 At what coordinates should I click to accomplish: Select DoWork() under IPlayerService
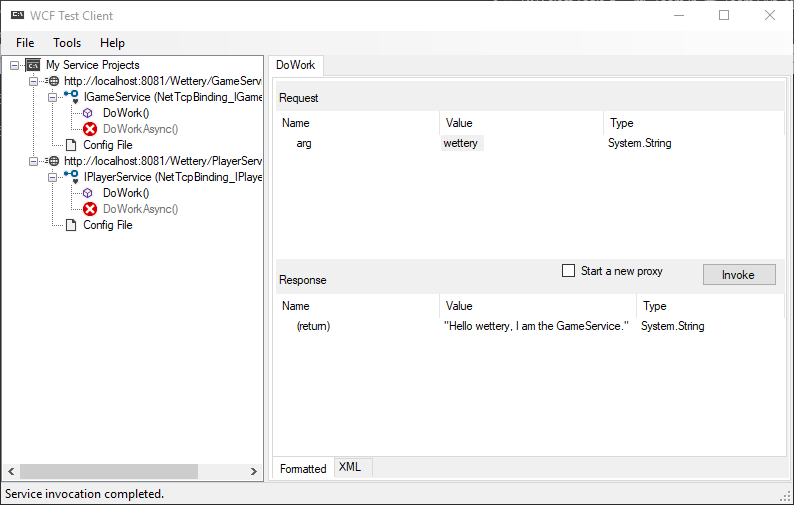point(126,193)
